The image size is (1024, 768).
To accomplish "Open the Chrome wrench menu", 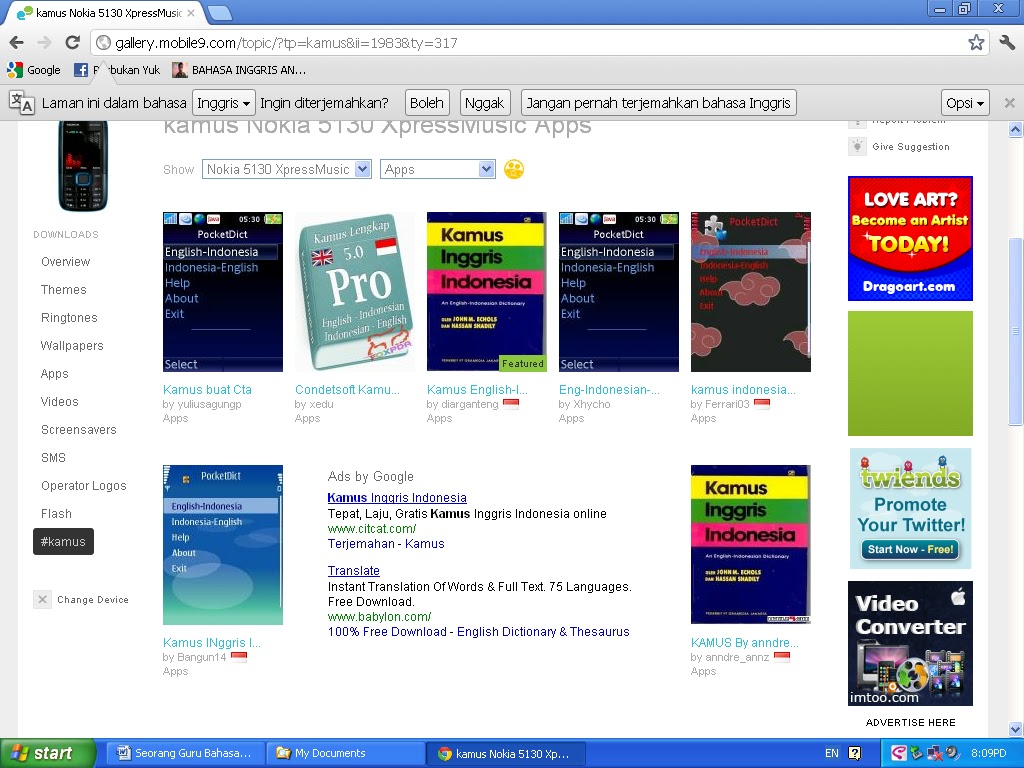I will (1006, 43).
